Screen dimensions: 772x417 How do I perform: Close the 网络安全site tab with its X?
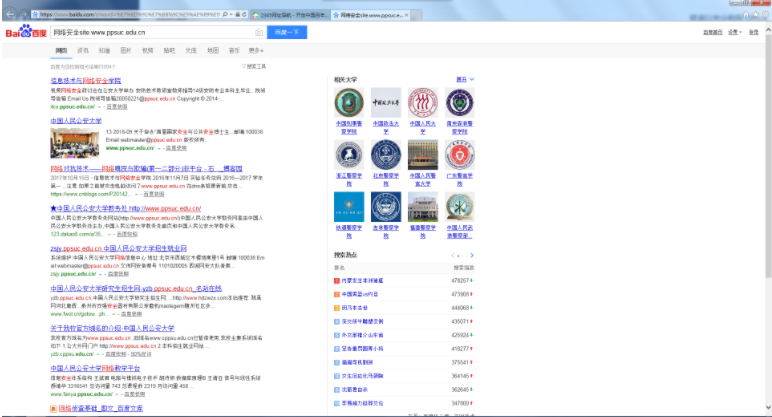406,15
